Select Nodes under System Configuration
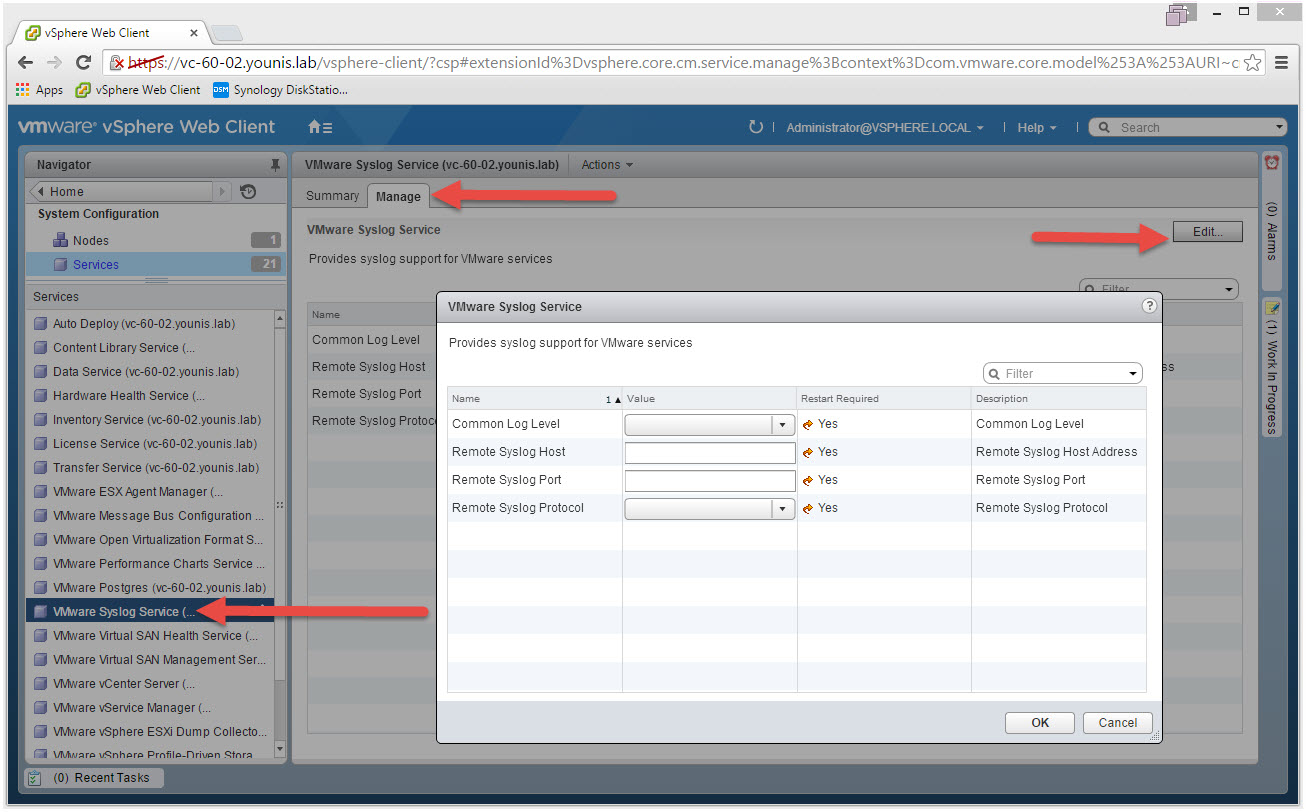 [x=155, y=240]
